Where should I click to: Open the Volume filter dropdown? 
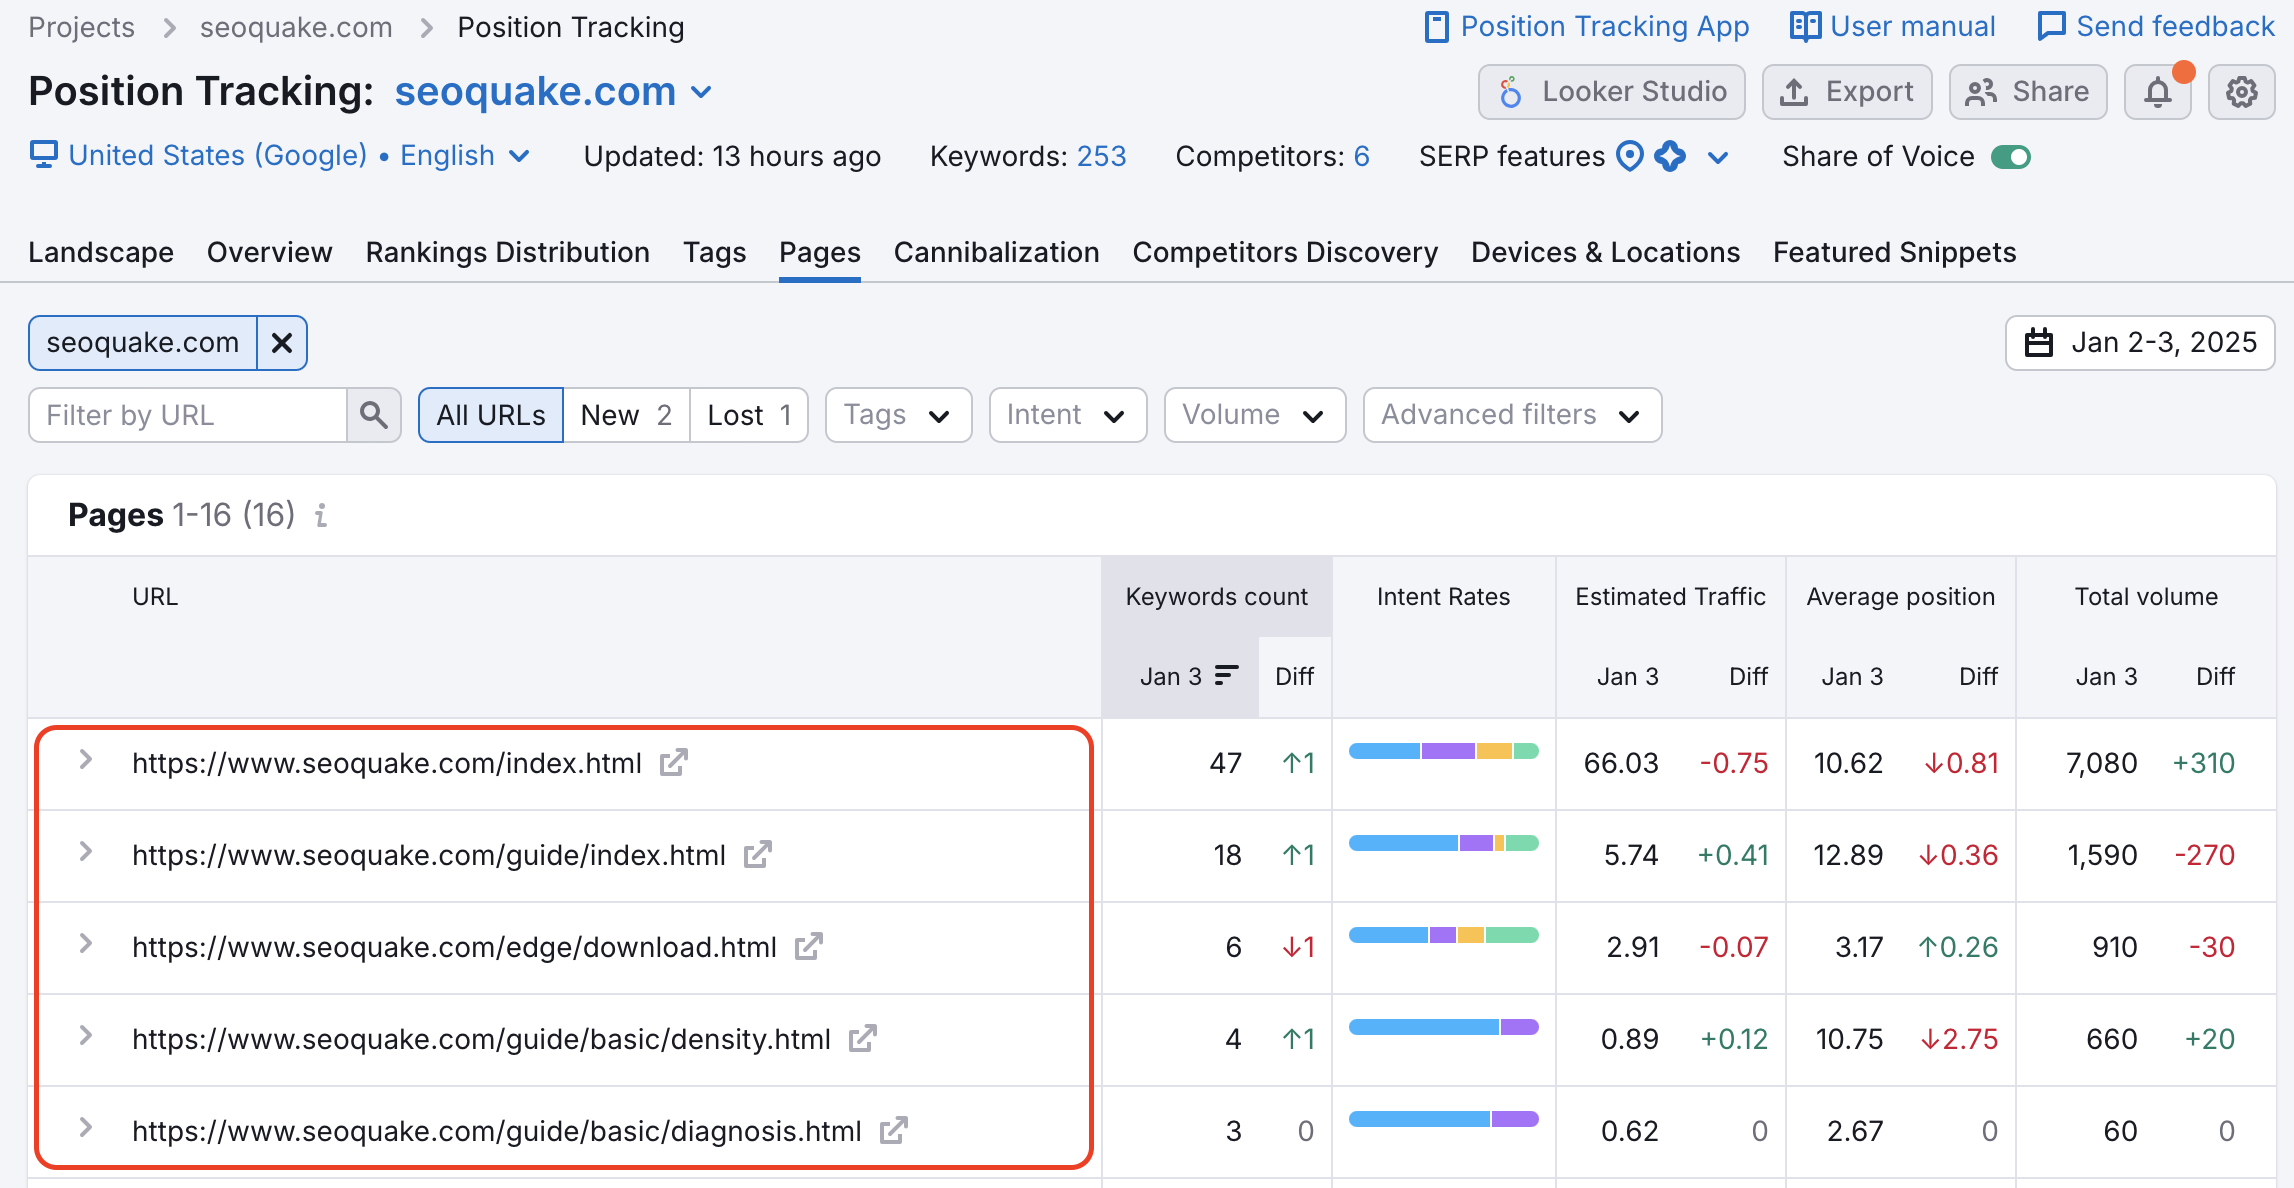tap(1254, 414)
